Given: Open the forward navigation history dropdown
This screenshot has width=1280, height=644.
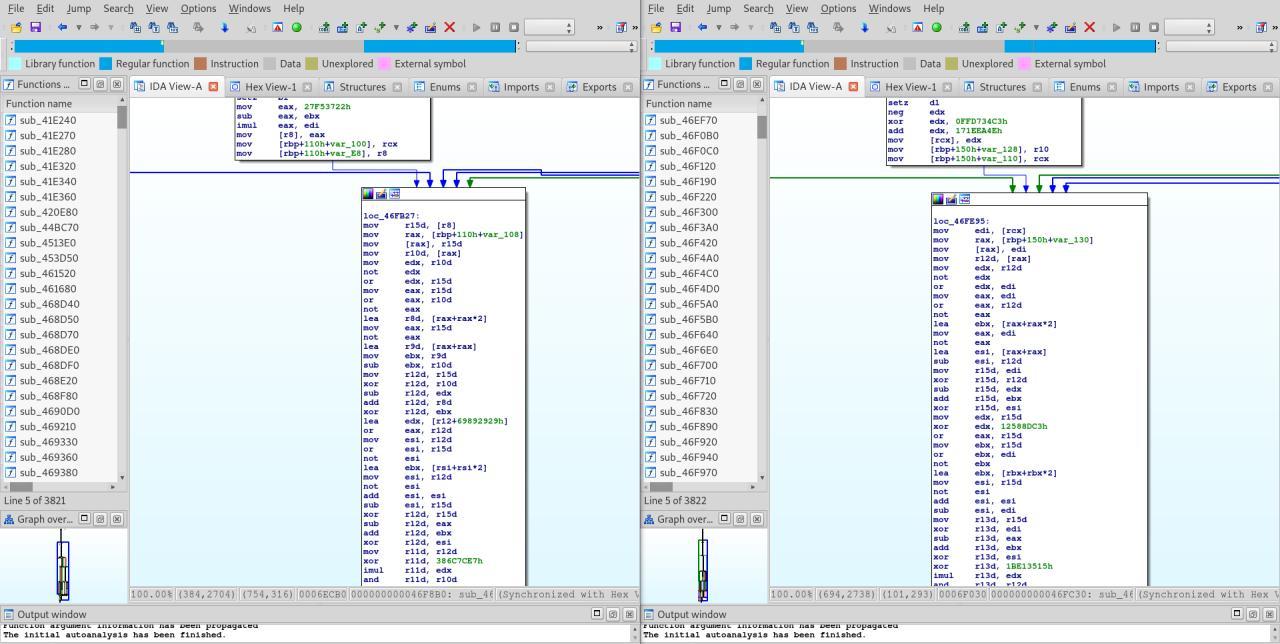Looking at the screenshot, I should [x=111, y=28].
